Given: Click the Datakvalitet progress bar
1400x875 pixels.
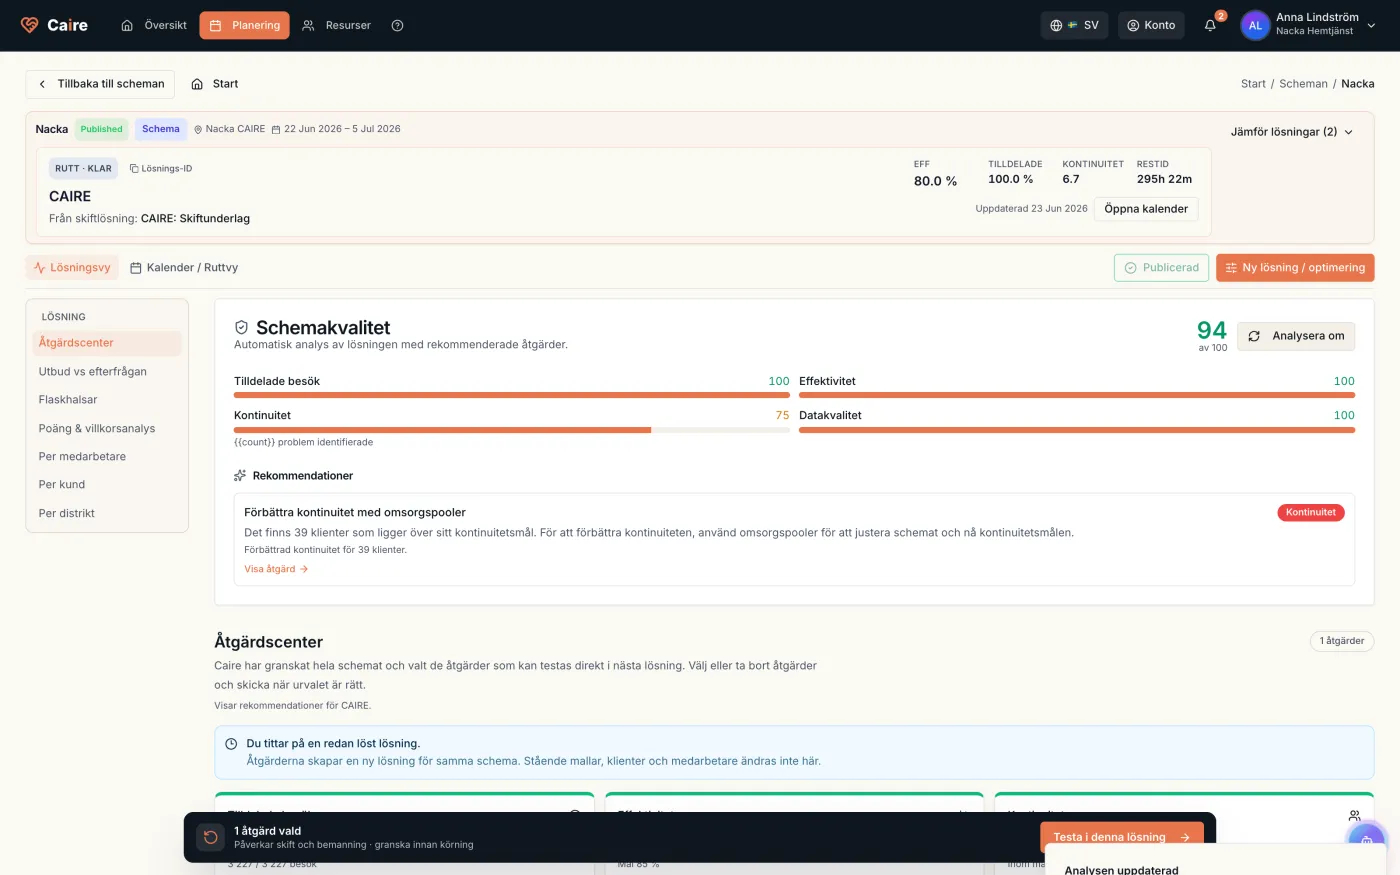Looking at the screenshot, I should (x=1077, y=430).
